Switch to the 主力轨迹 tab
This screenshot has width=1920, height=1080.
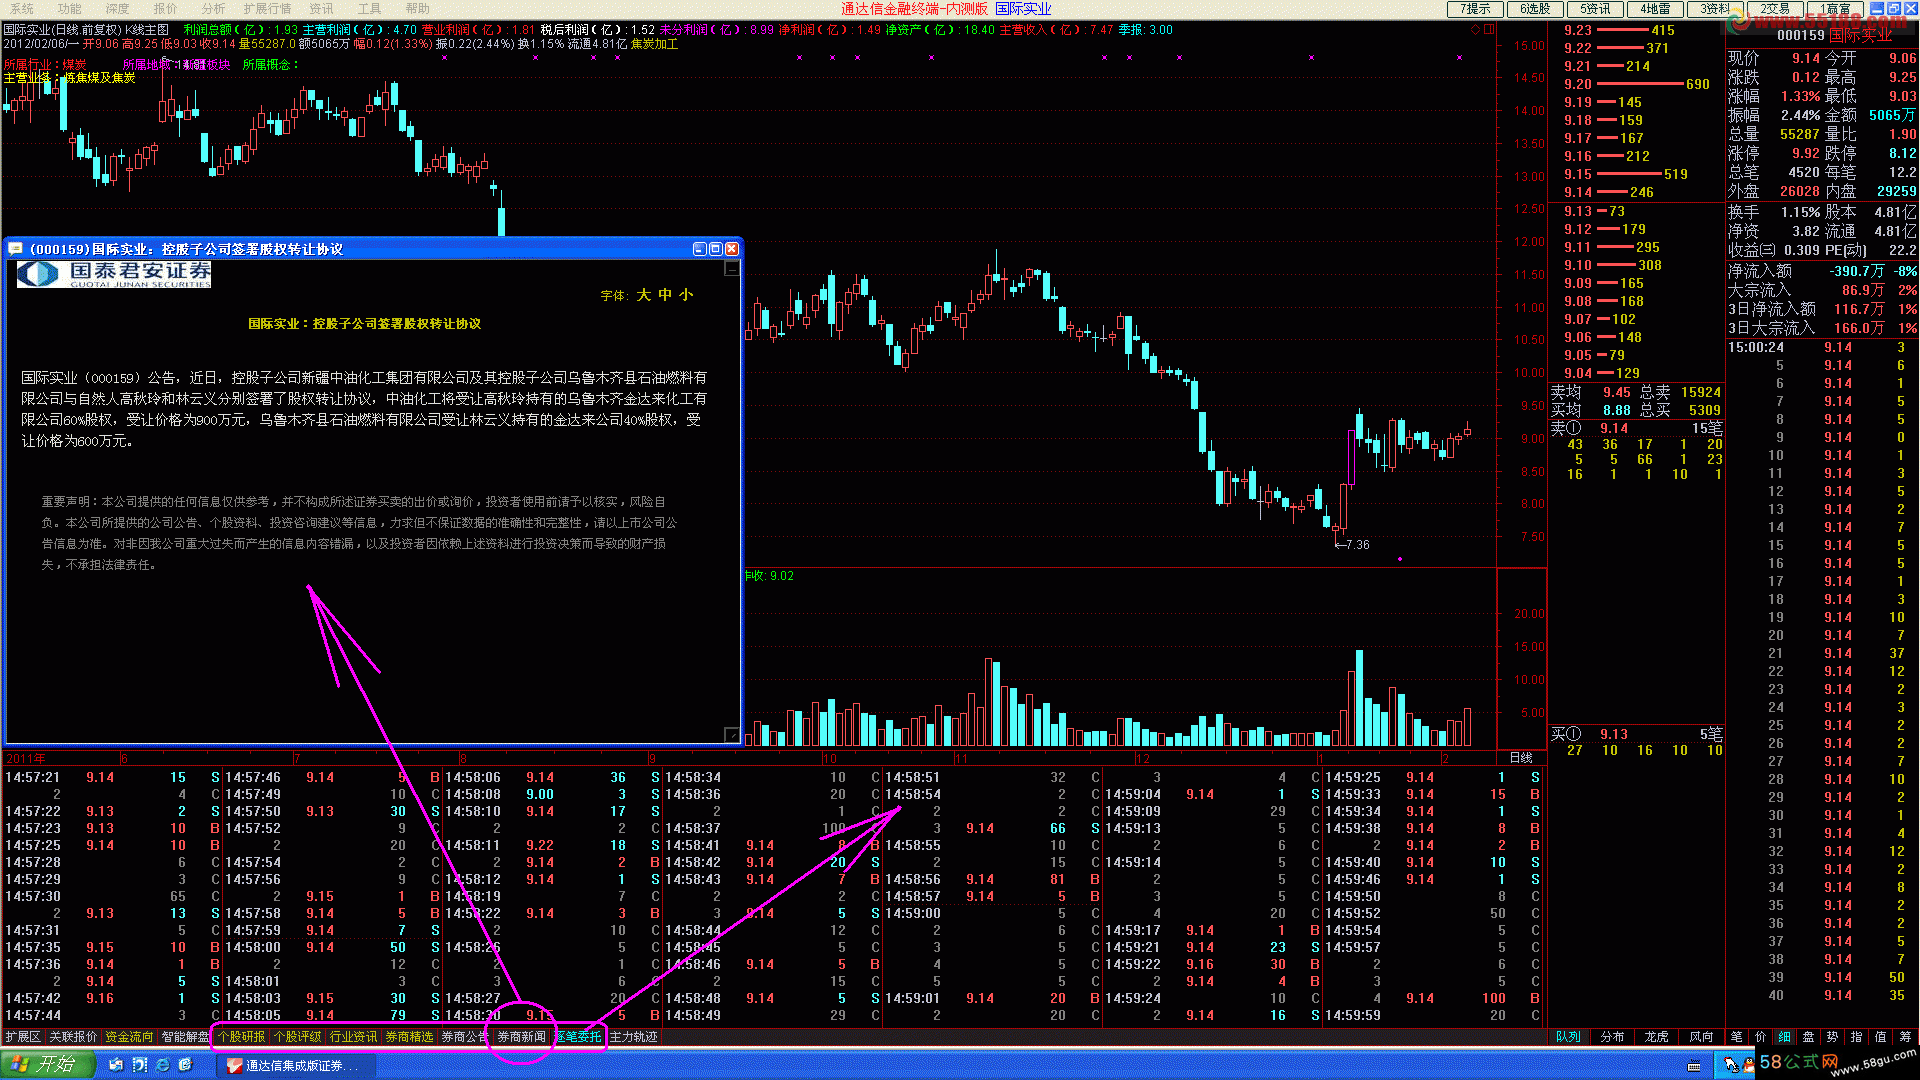[x=634, y=1037]
